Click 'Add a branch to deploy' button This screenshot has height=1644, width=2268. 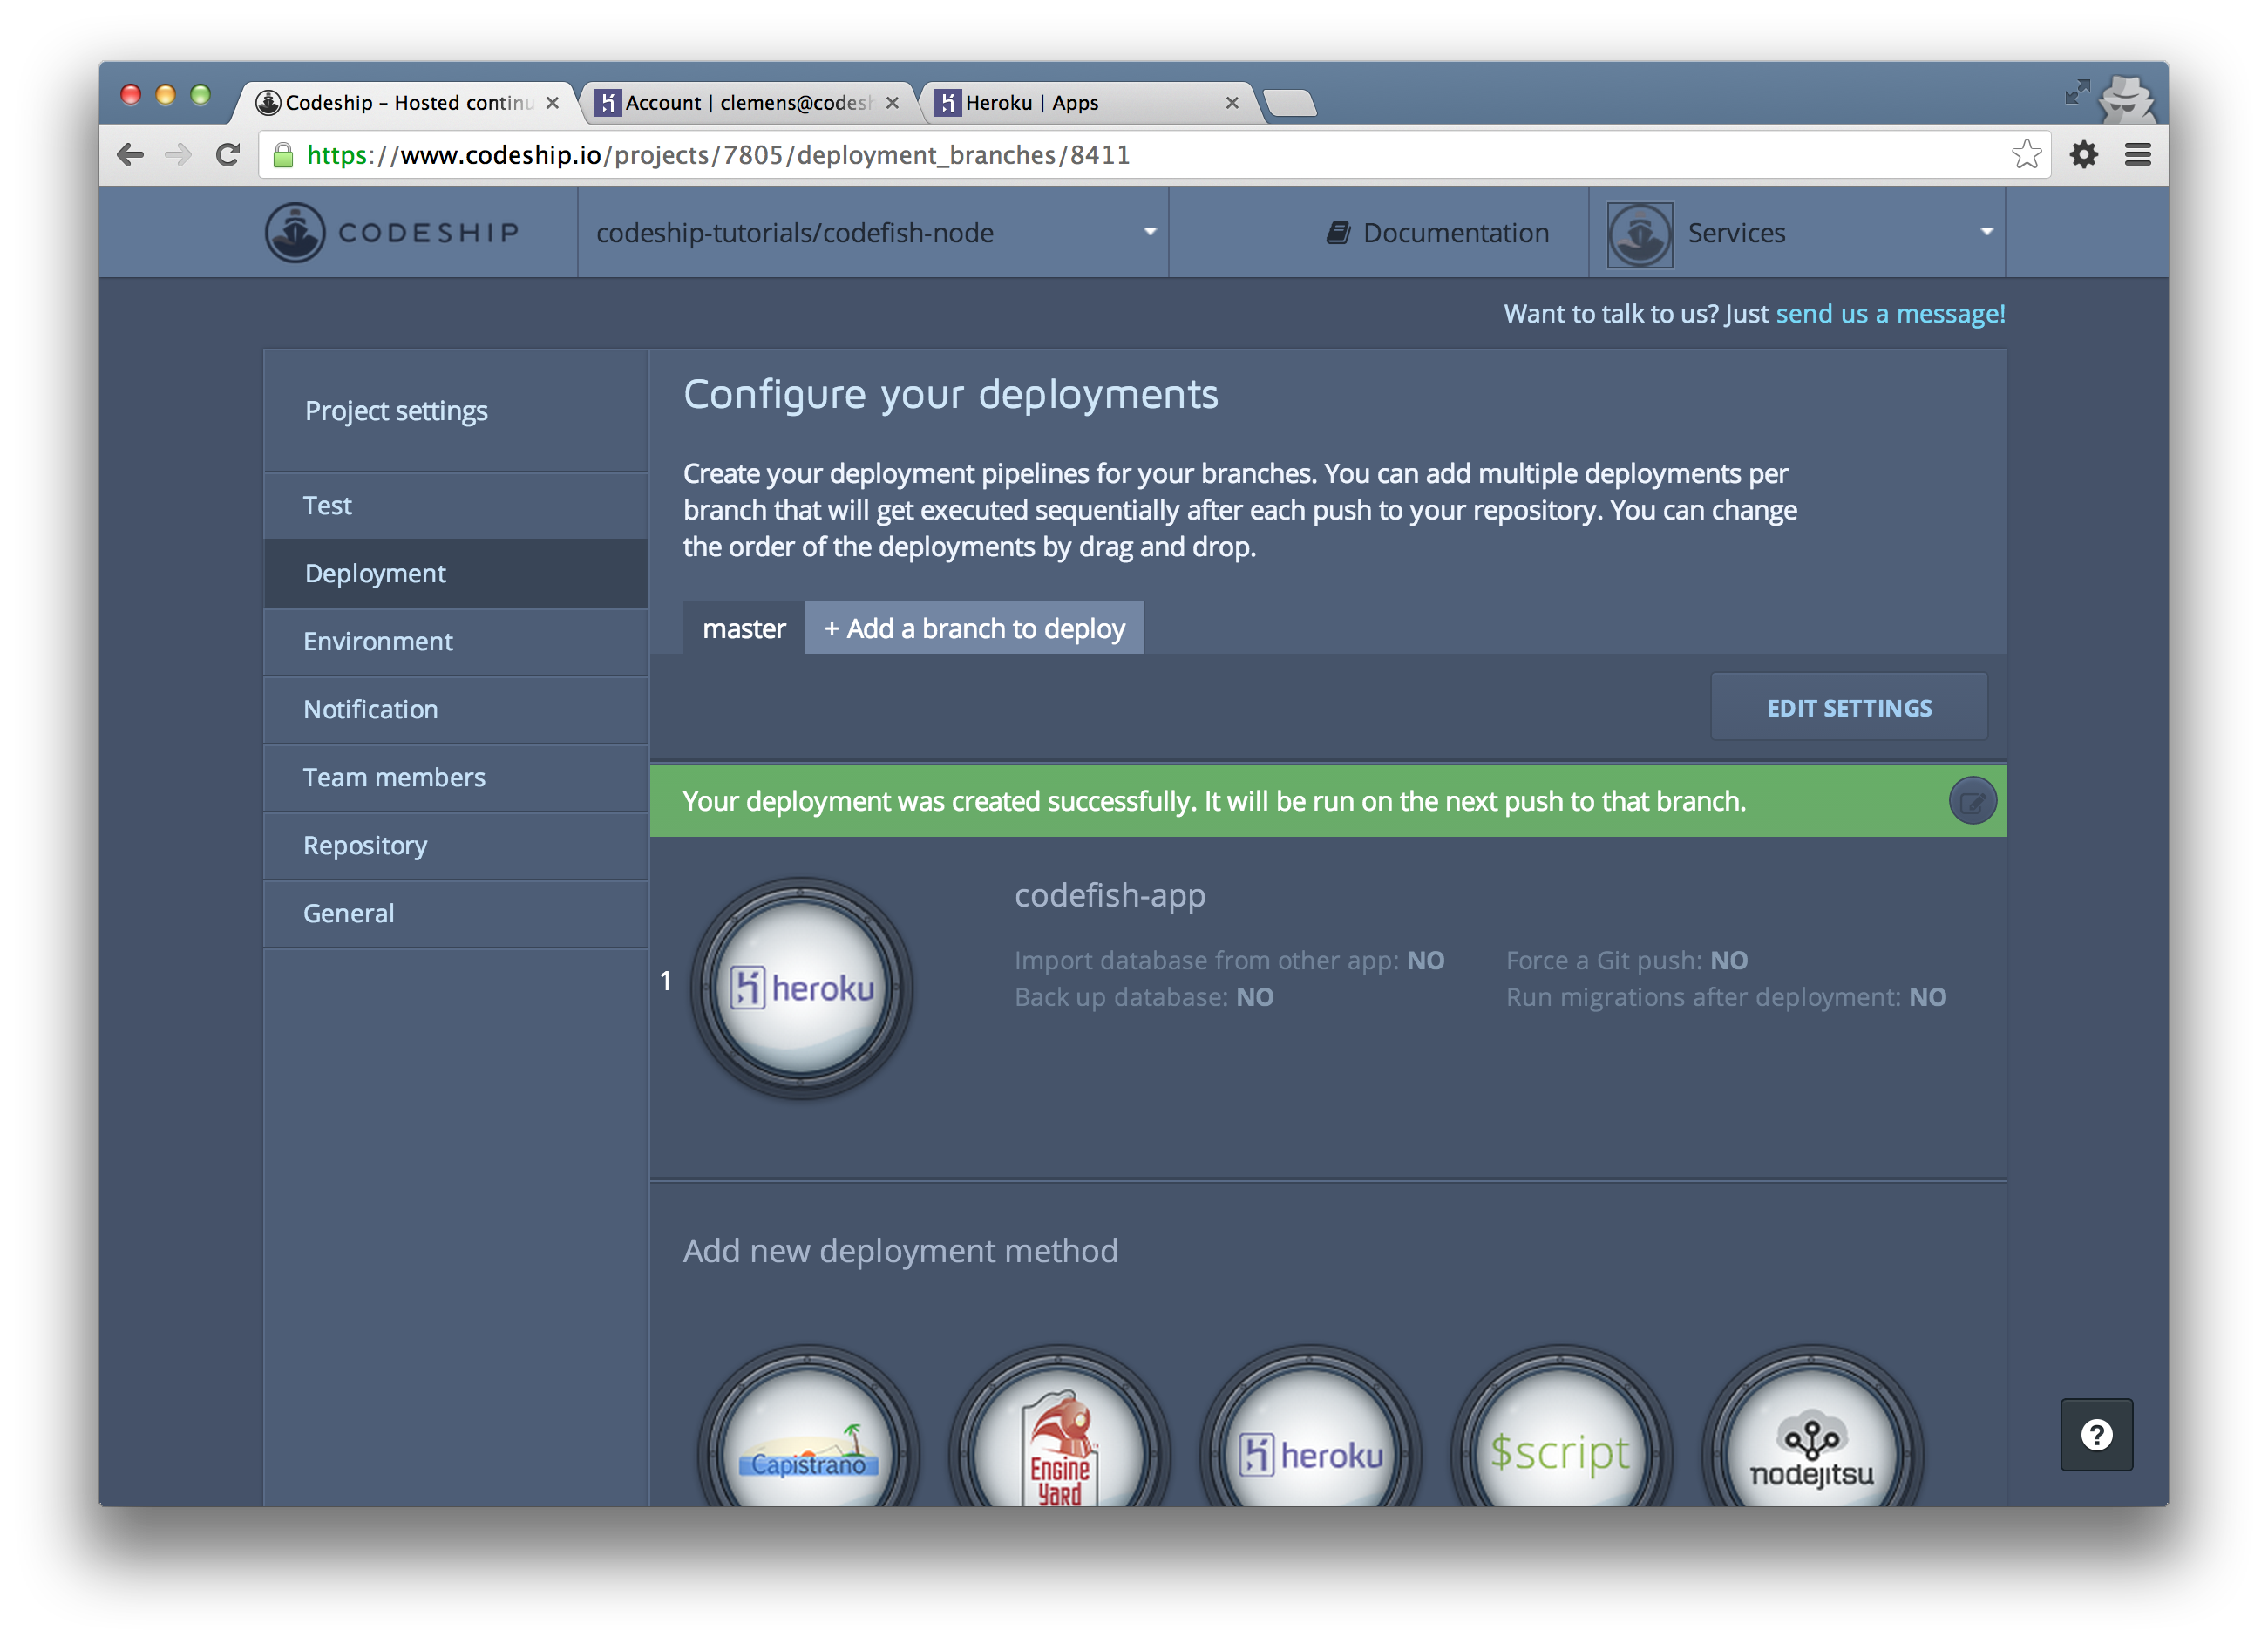(974, 629)
